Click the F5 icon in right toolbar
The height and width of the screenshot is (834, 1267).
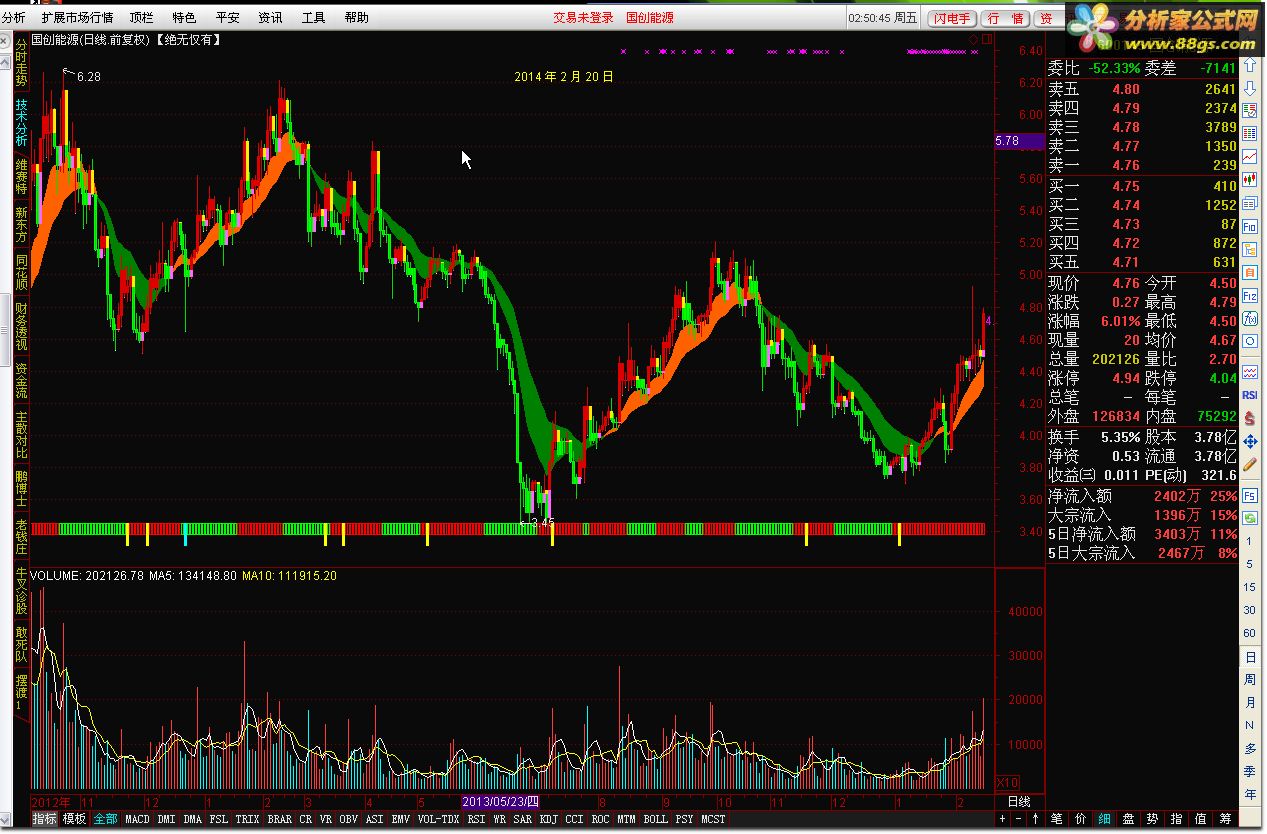[1250, 495]
